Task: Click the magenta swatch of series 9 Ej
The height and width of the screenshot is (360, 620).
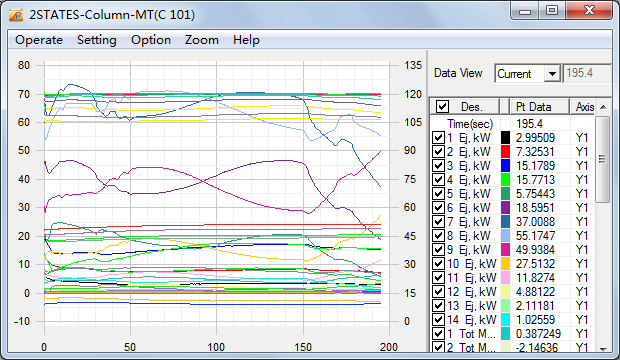Action: coord(505,250)
